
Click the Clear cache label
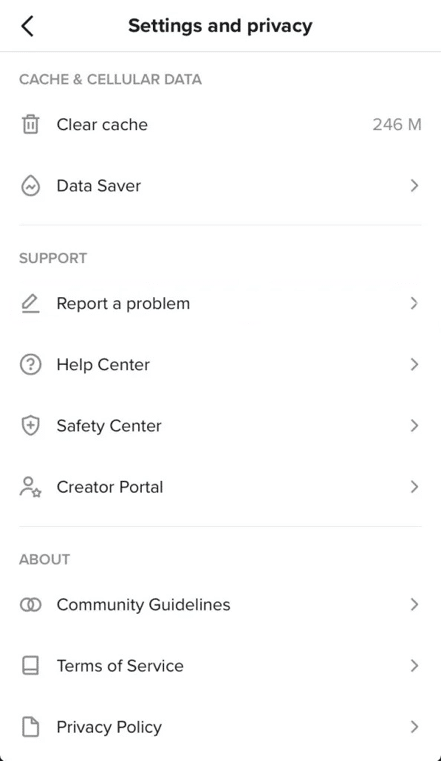tap(102, 124)
